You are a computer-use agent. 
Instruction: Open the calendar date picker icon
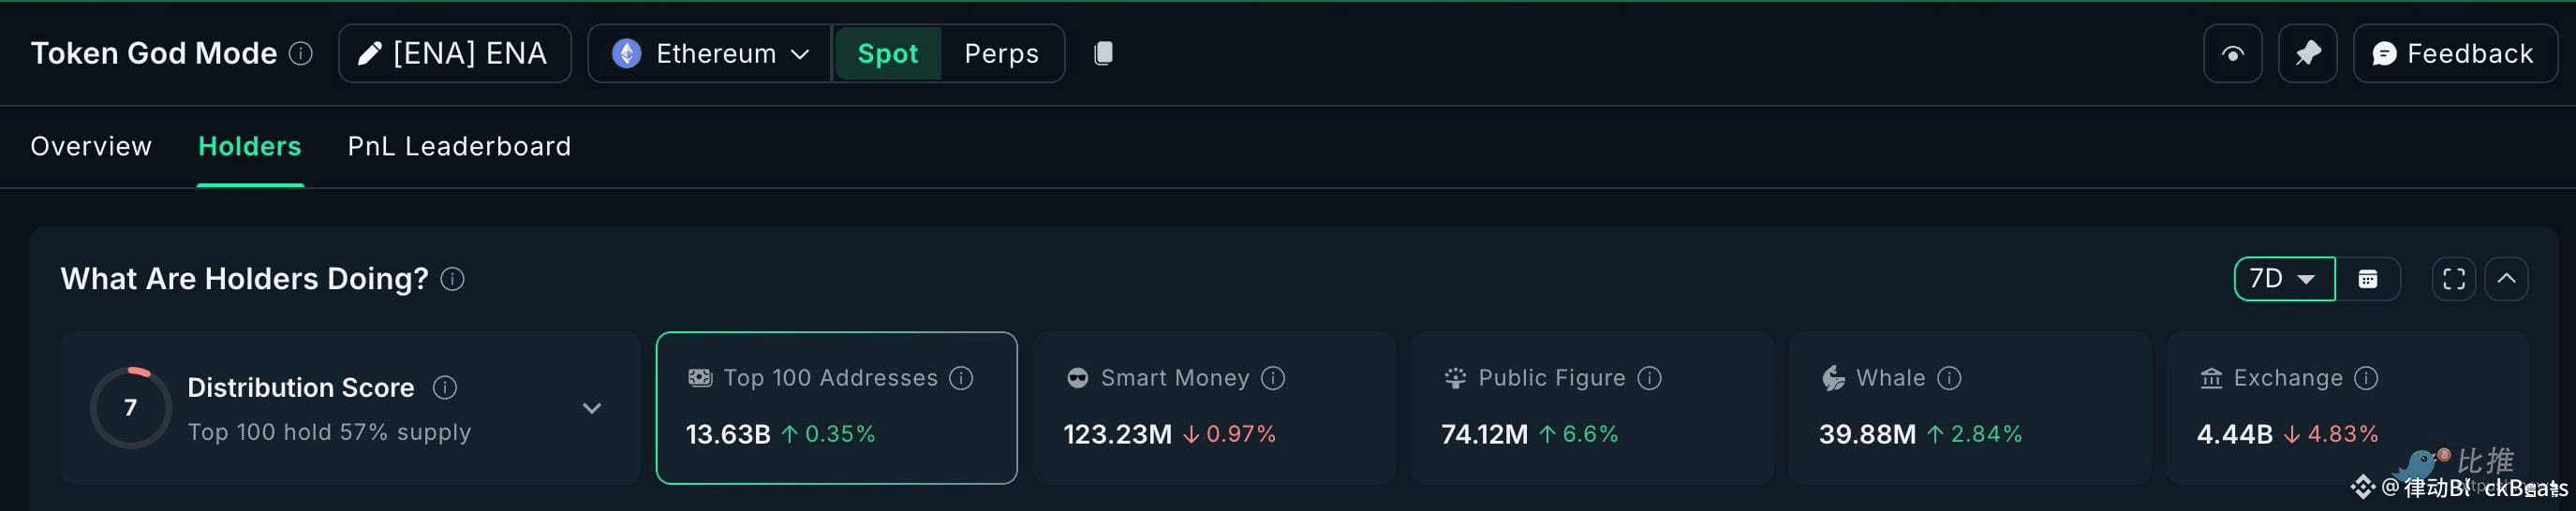tap(2367, 279)
